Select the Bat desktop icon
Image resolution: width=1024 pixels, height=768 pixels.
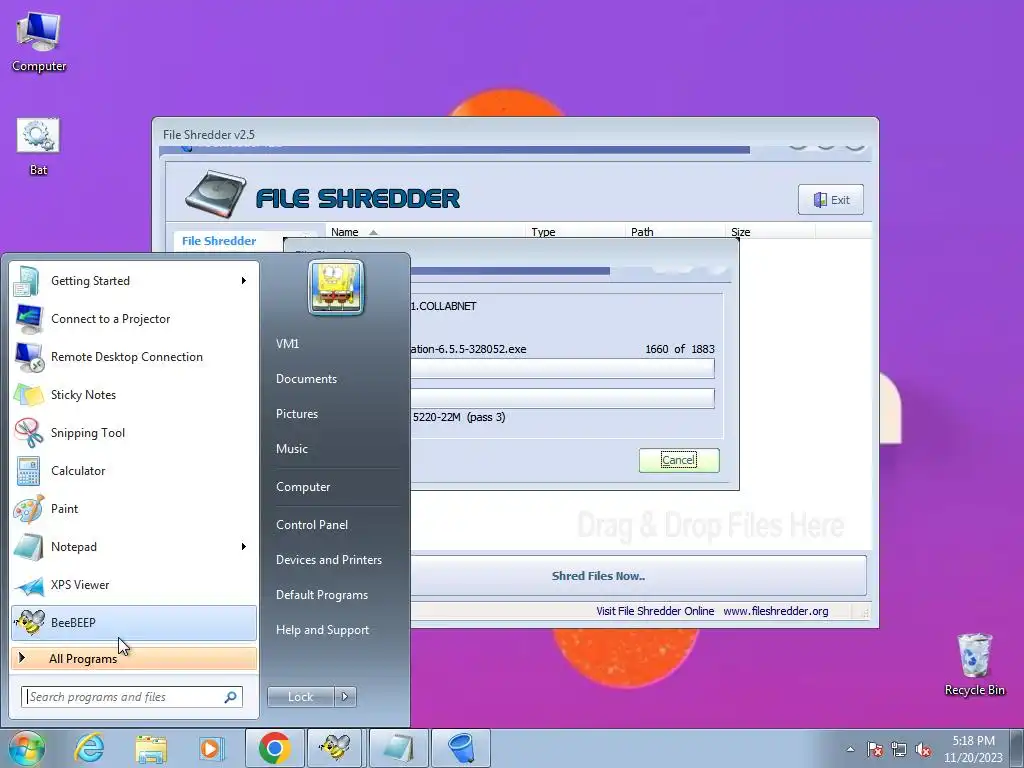(38, 146)
